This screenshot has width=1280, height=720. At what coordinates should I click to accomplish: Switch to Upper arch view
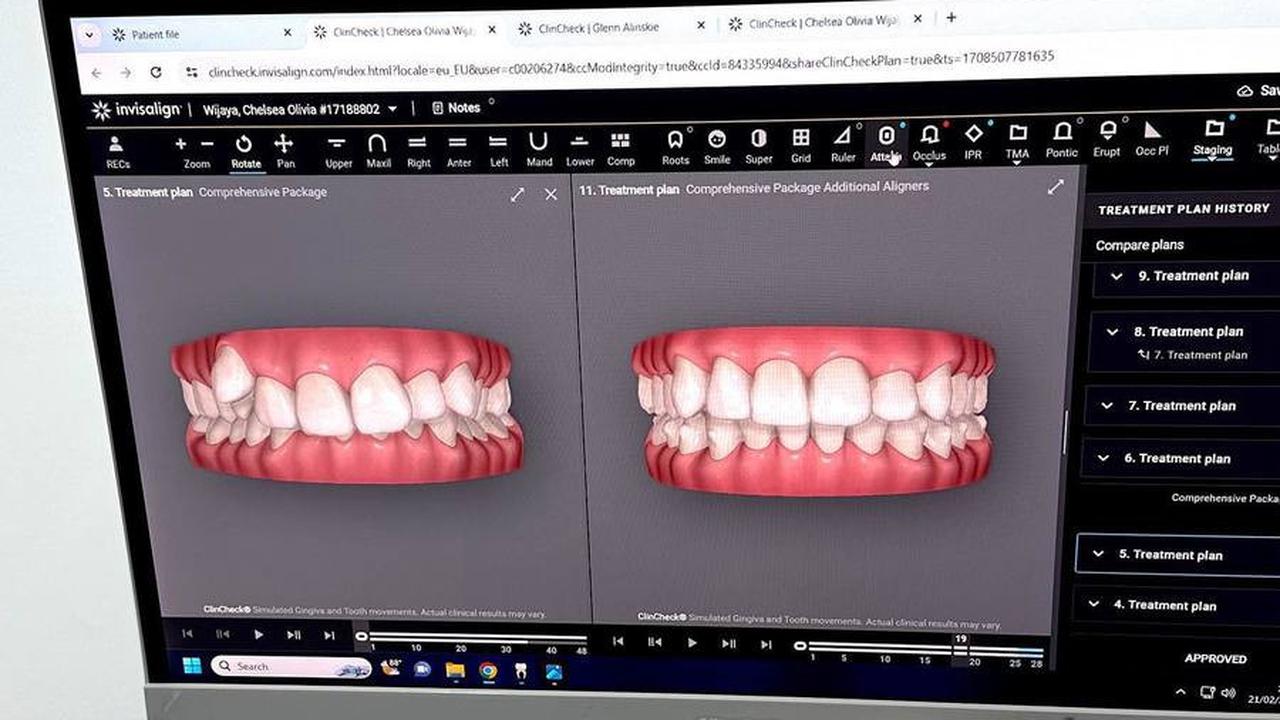coord(338,151)
